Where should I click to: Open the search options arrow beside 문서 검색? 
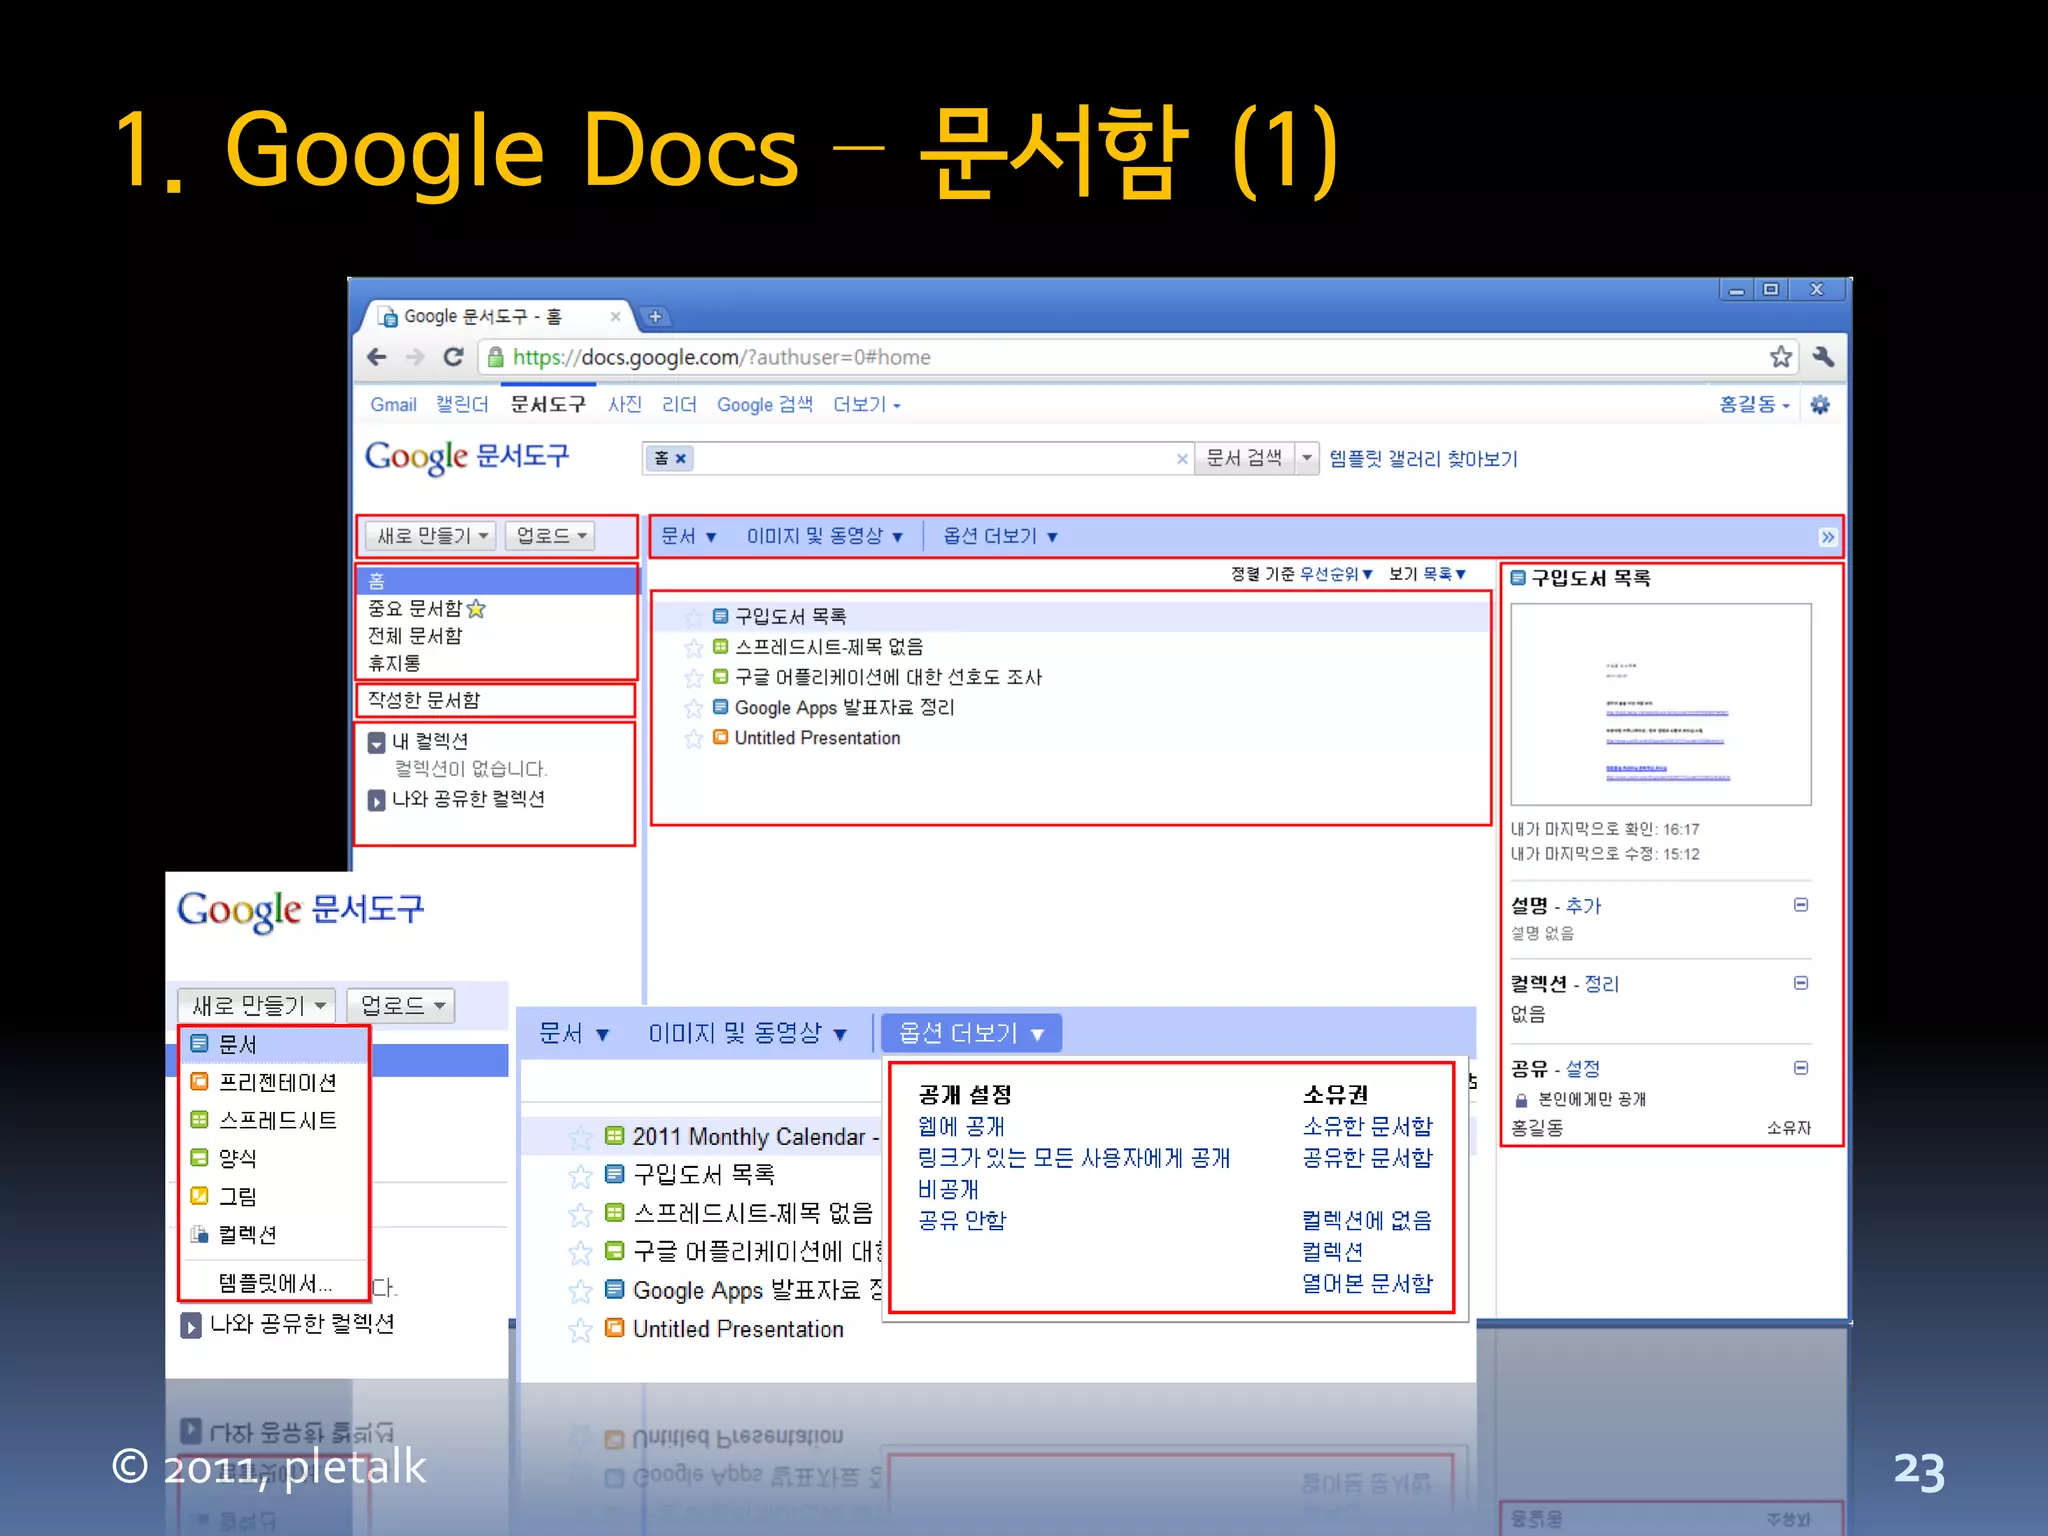pyautogui.click(x=1306, y=458)
